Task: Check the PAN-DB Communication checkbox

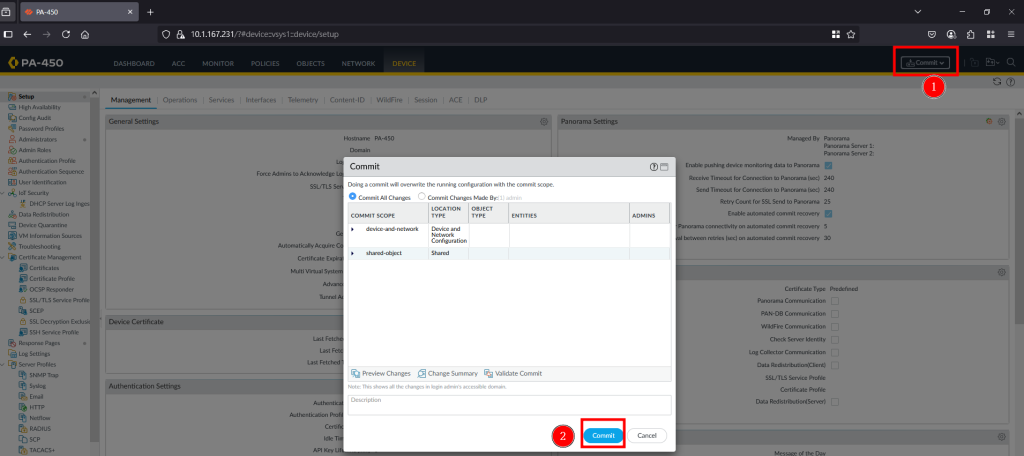Action: click(835, 314)
